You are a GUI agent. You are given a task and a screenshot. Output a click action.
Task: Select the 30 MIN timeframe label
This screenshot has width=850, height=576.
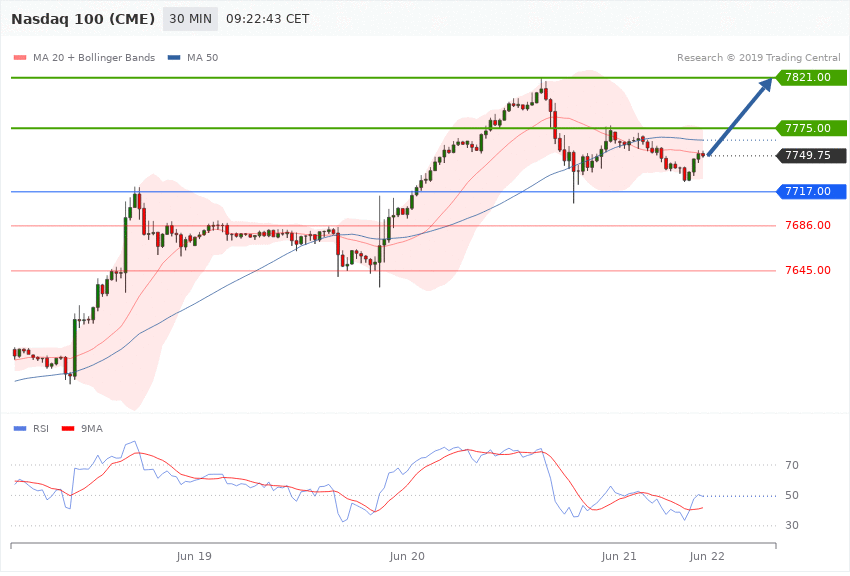[x=190, y=19]
